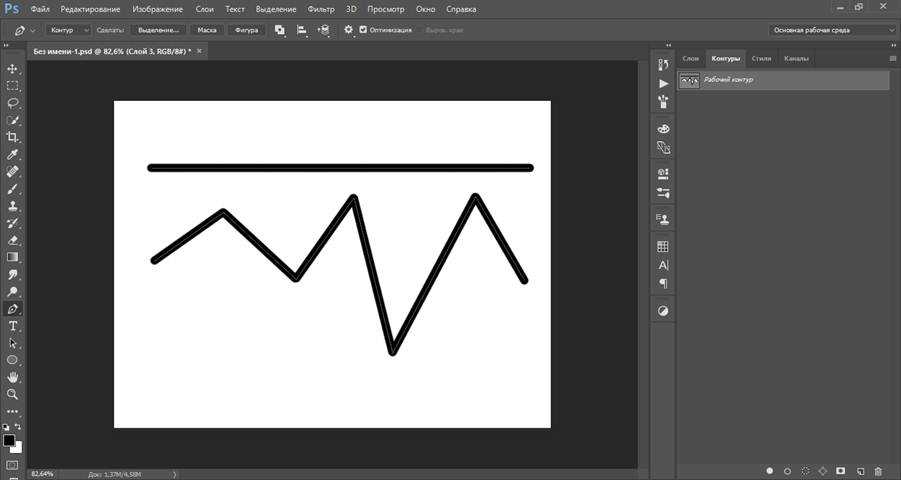Toggle the Оптимизация checkbox
Image resolution: width=901 pixels, height=480 pixels.
pos(363,30)
